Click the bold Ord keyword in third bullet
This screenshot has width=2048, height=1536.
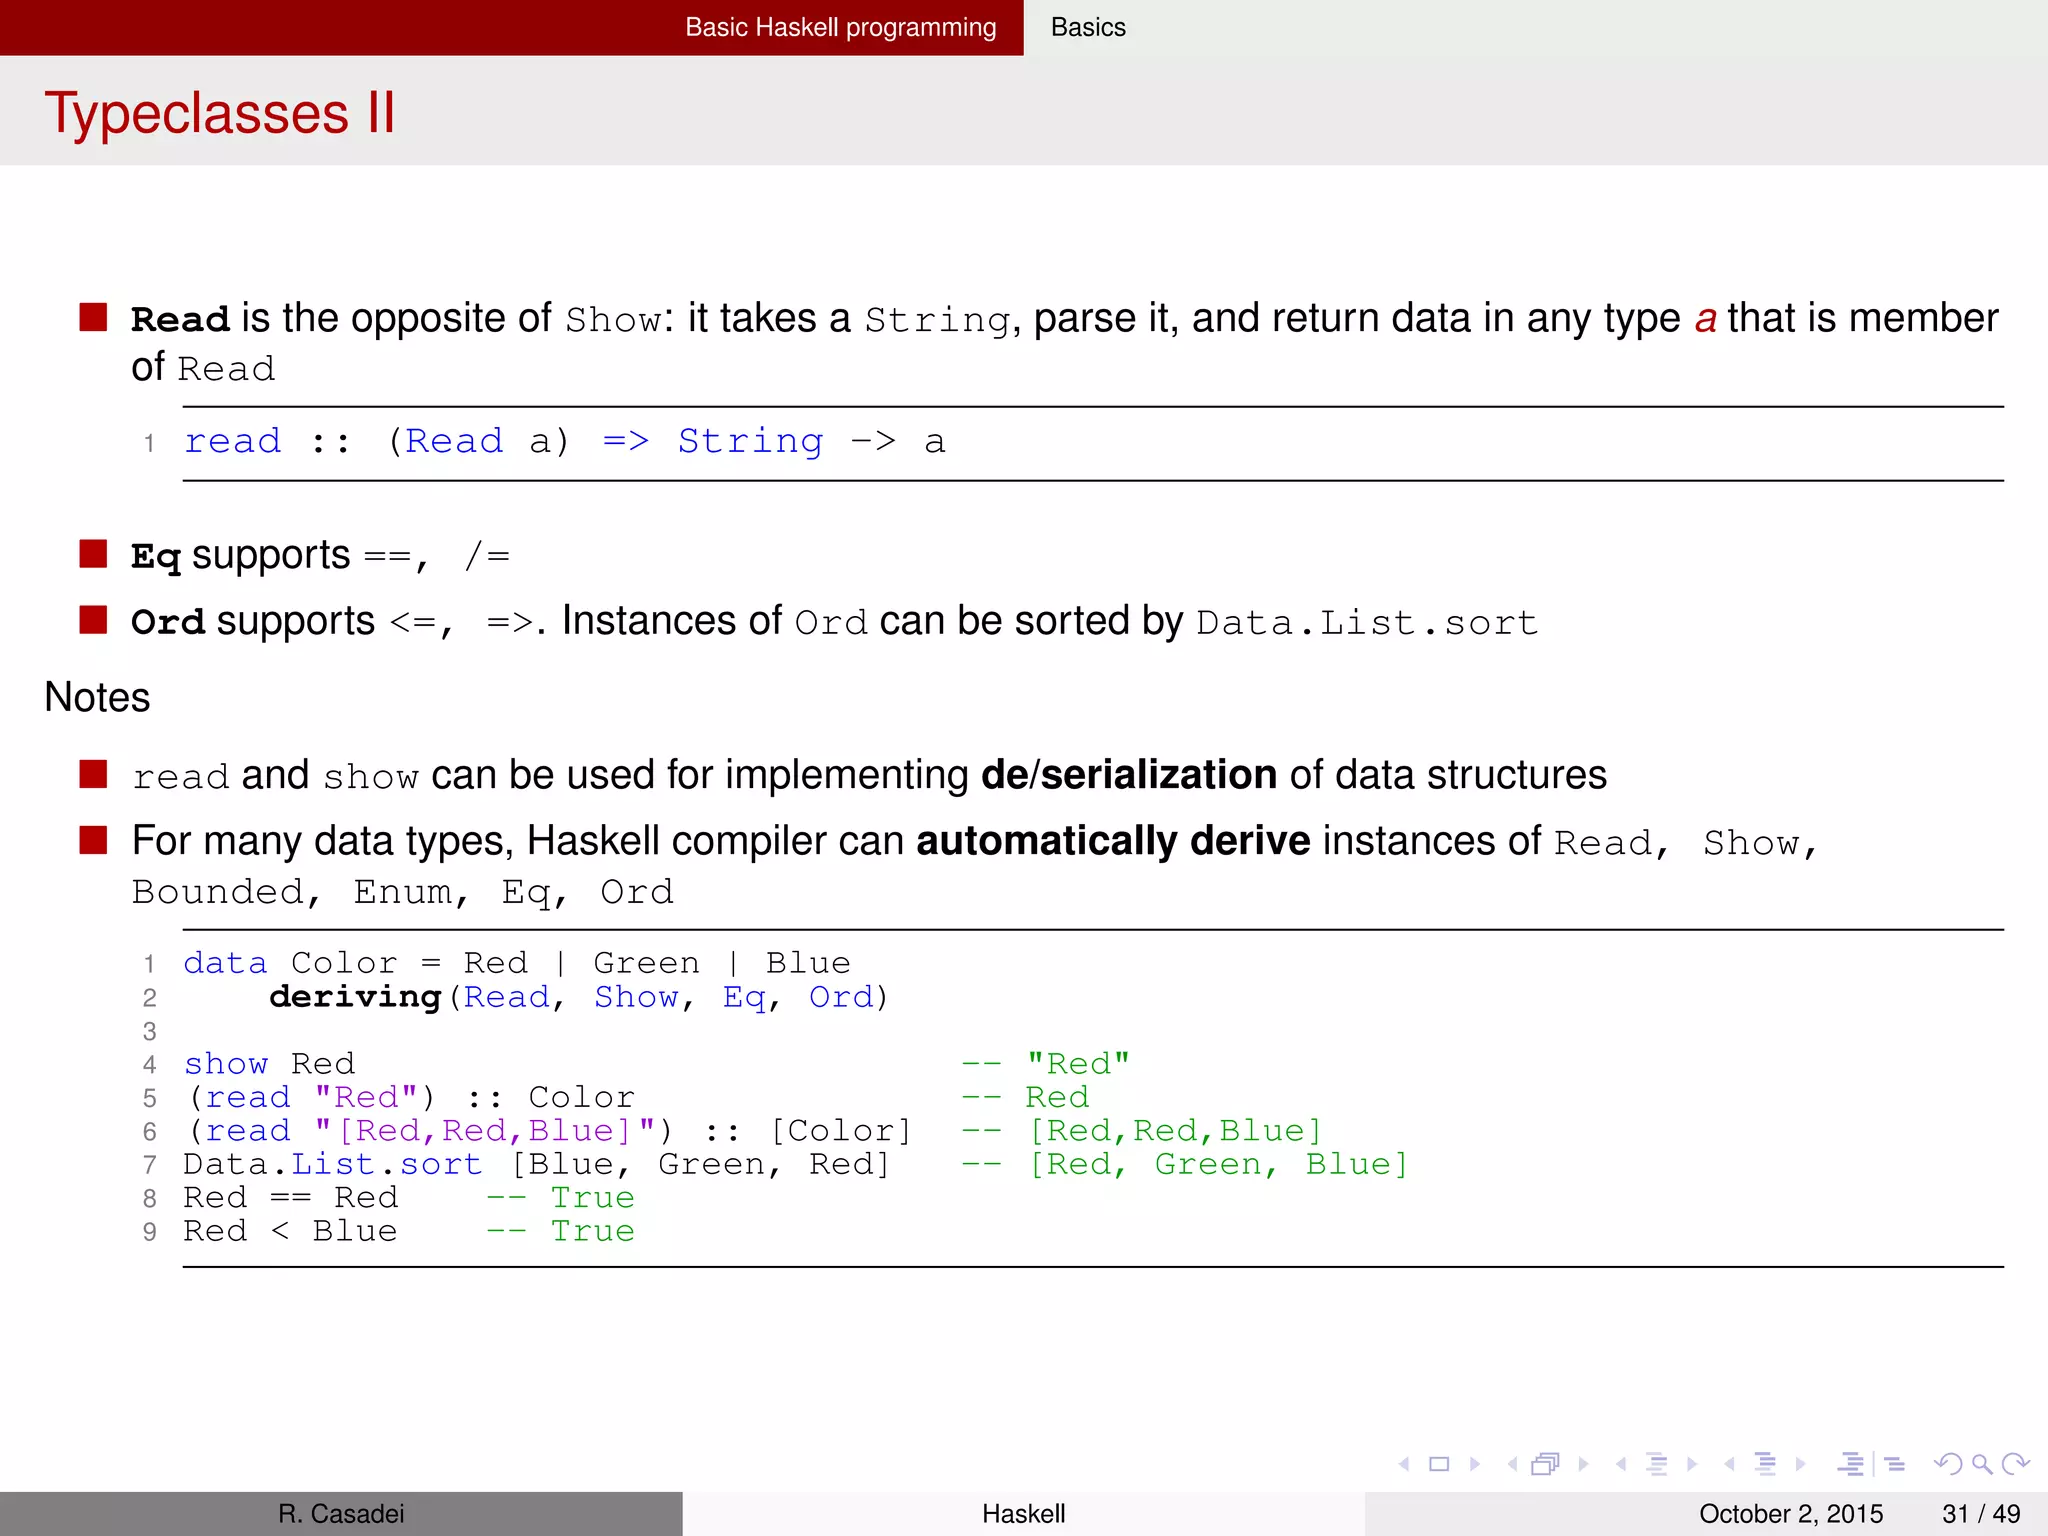coord(168,623)
